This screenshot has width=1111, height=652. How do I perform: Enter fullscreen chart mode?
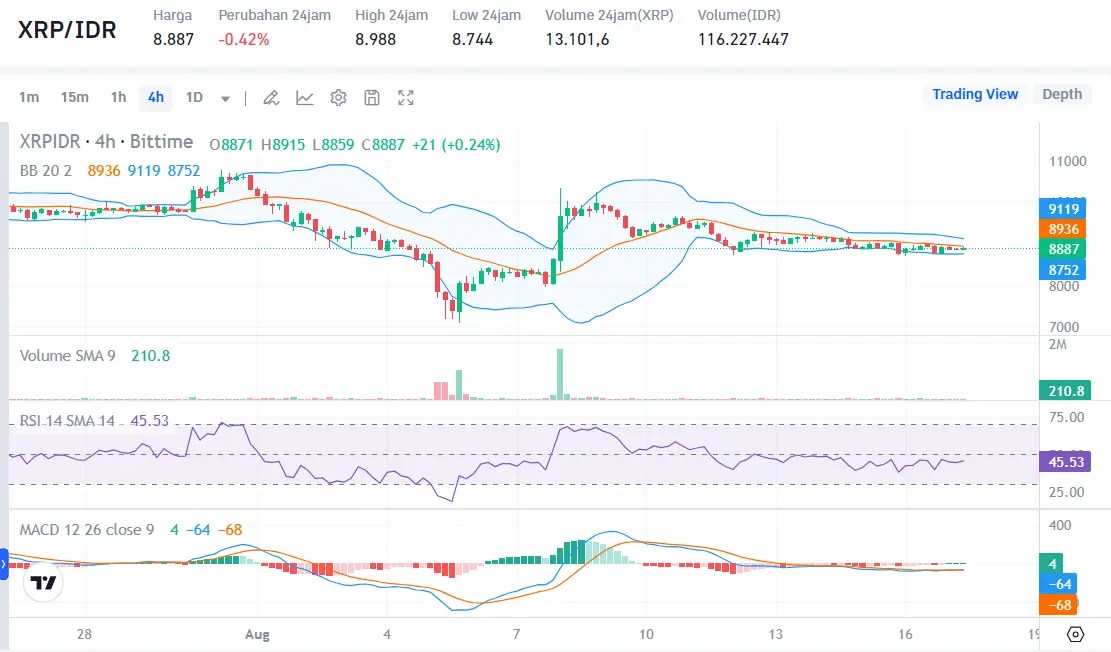click(x=405, y=97)
